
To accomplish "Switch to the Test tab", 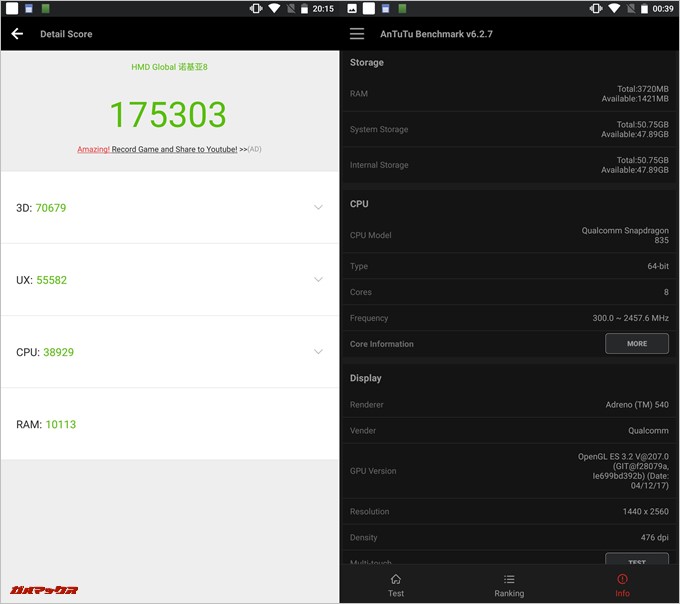I will coord(396,585).
